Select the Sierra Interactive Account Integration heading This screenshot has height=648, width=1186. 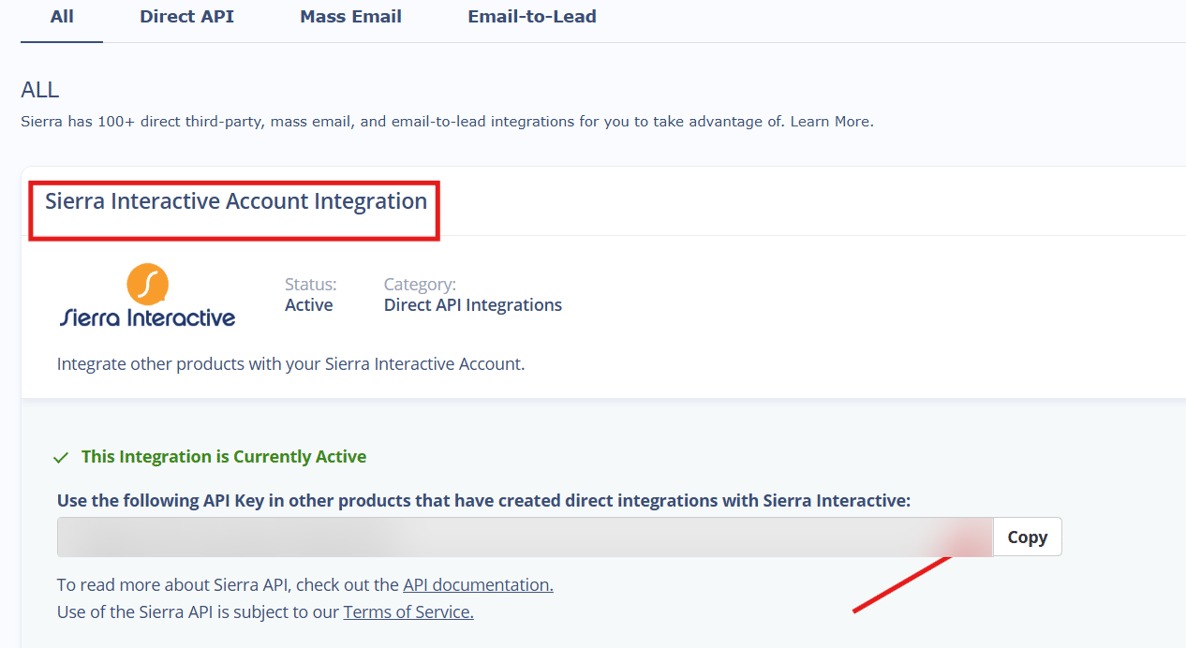click(x=236, y=202)
